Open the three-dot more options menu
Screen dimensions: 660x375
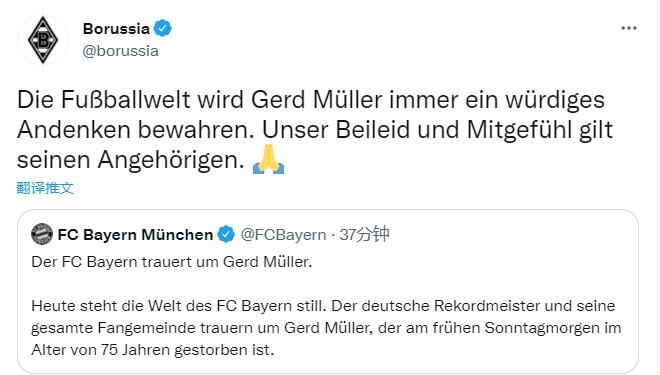click(x=628, y=28)
